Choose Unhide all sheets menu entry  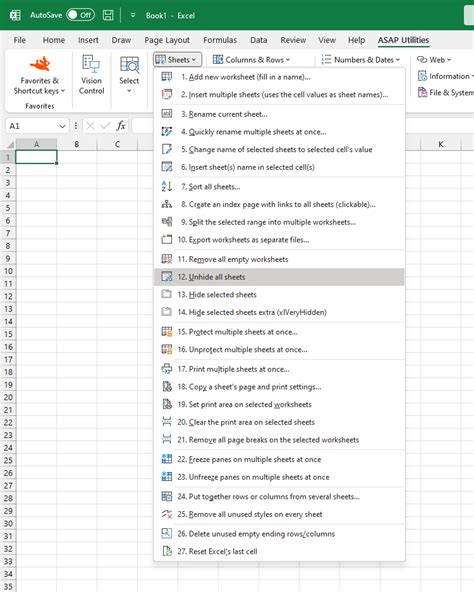coord(279,277)
